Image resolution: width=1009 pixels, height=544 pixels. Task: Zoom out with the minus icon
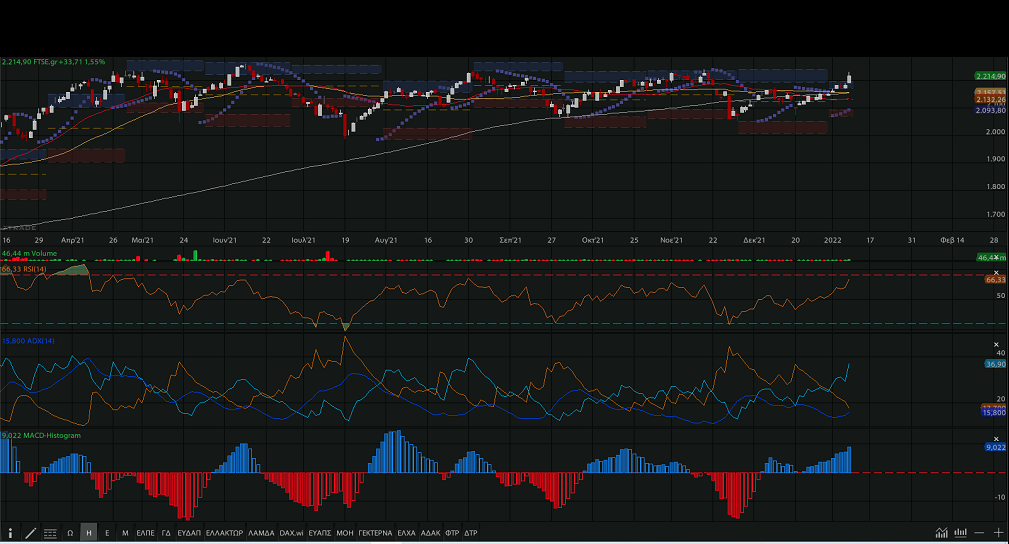click(x=980, y=533)
